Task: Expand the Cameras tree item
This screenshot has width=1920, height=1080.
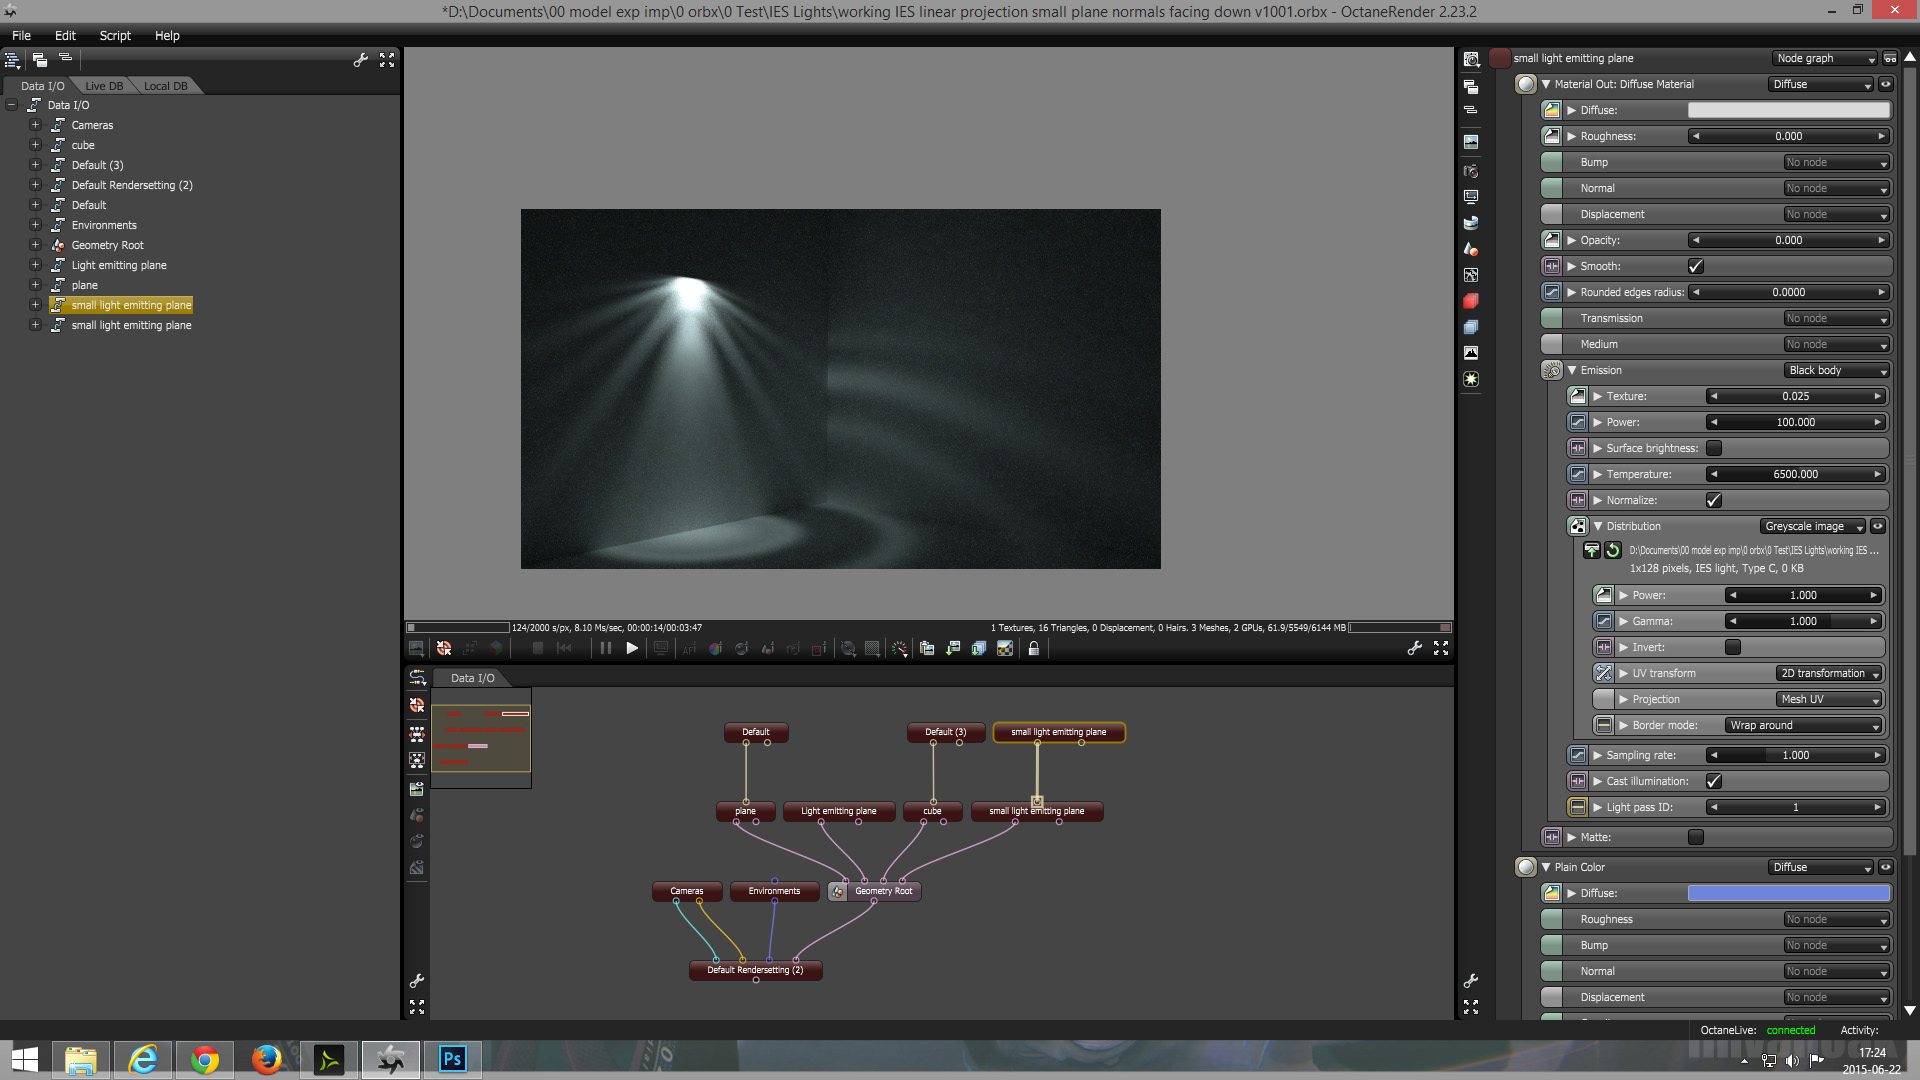Action: point(35,125)
